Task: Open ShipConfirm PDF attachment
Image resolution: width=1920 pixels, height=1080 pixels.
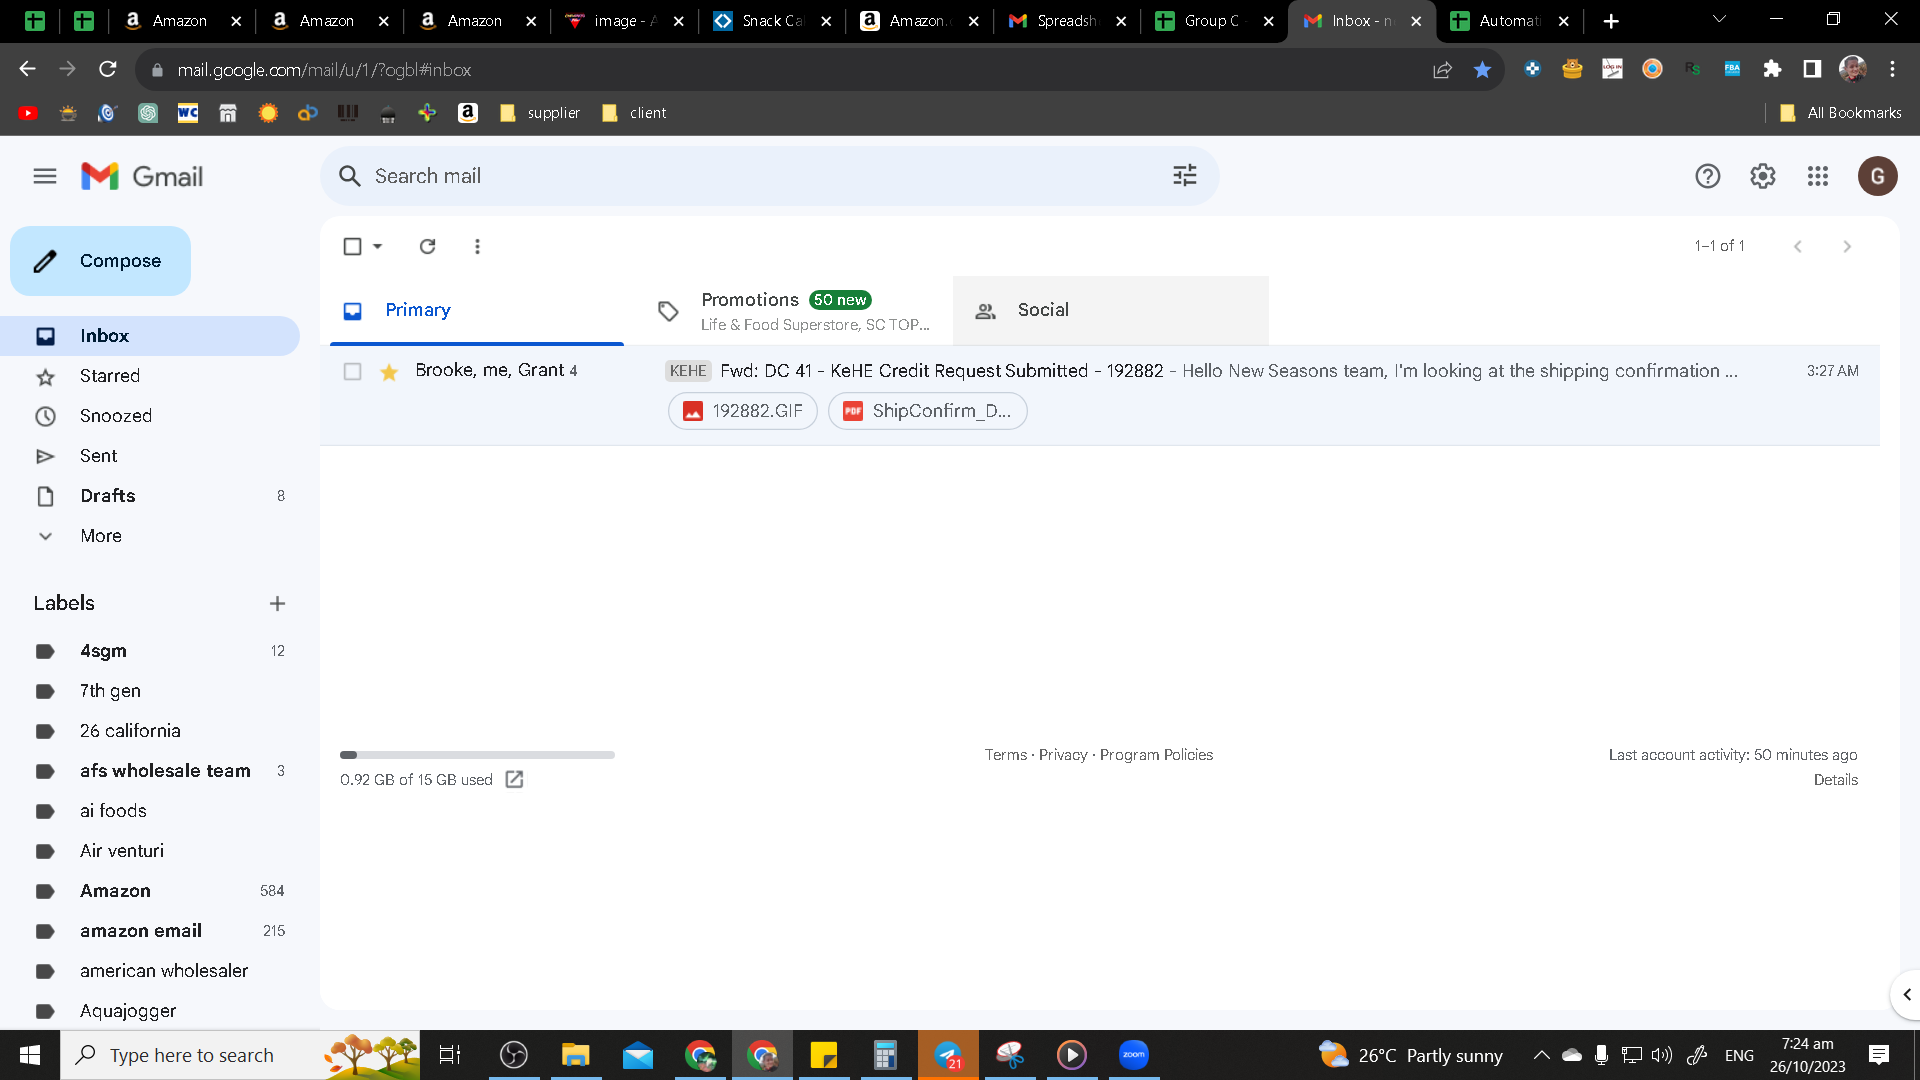Action: point(928,411)
